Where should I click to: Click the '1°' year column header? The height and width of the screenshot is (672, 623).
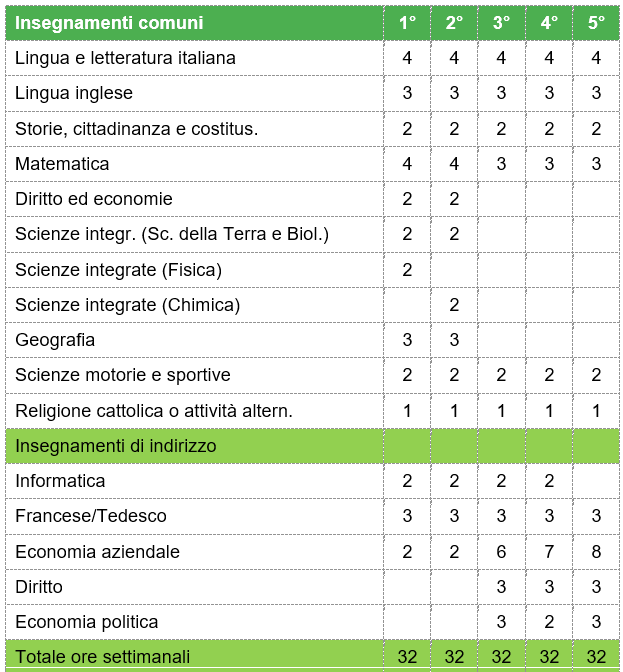407,22
